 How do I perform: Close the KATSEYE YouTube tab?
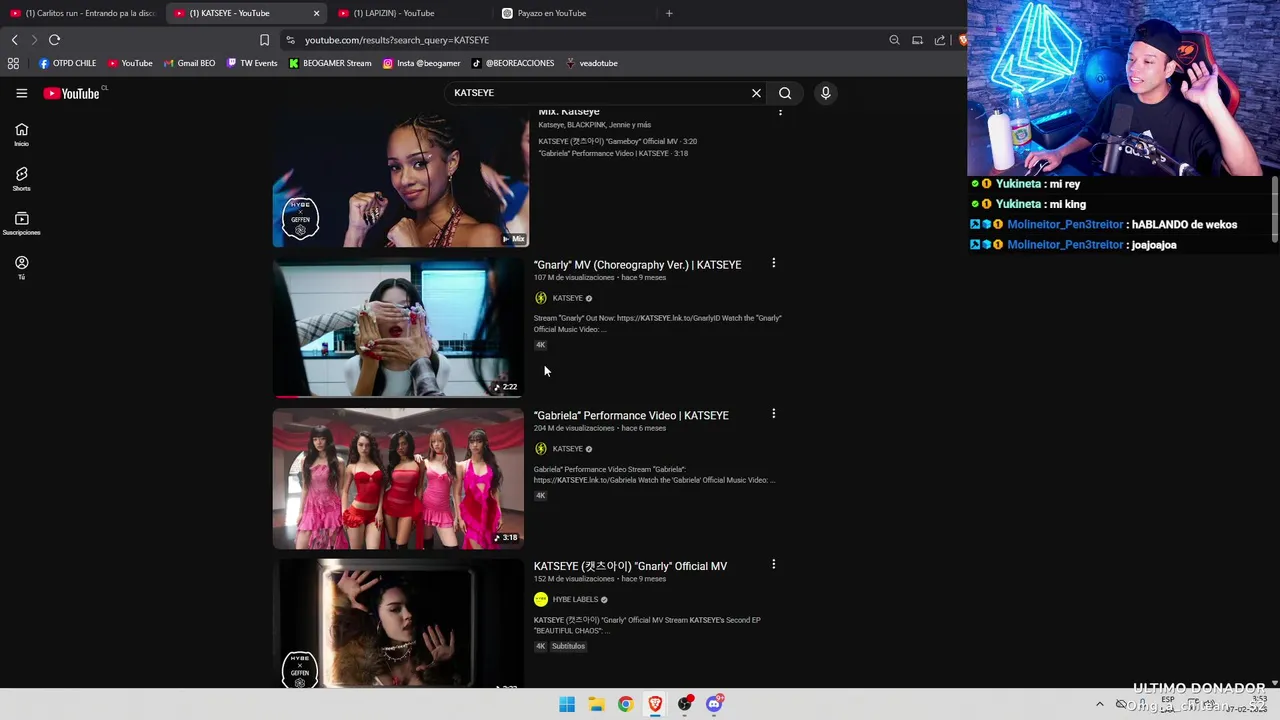(316, 13)
